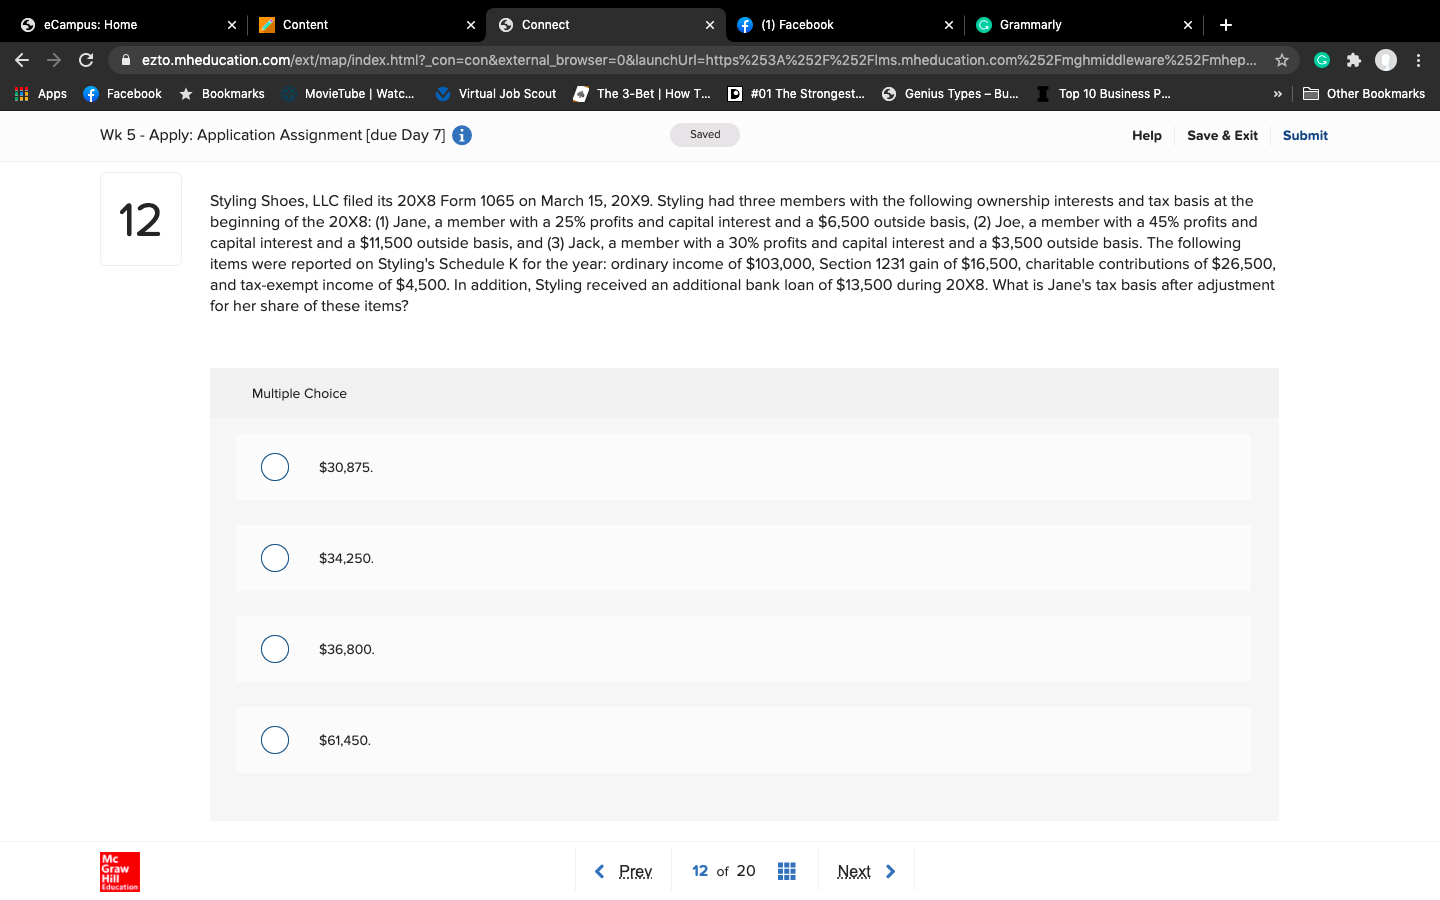Click the browser forward arrow
The image size is (1440, 900).
click(54, 60)
